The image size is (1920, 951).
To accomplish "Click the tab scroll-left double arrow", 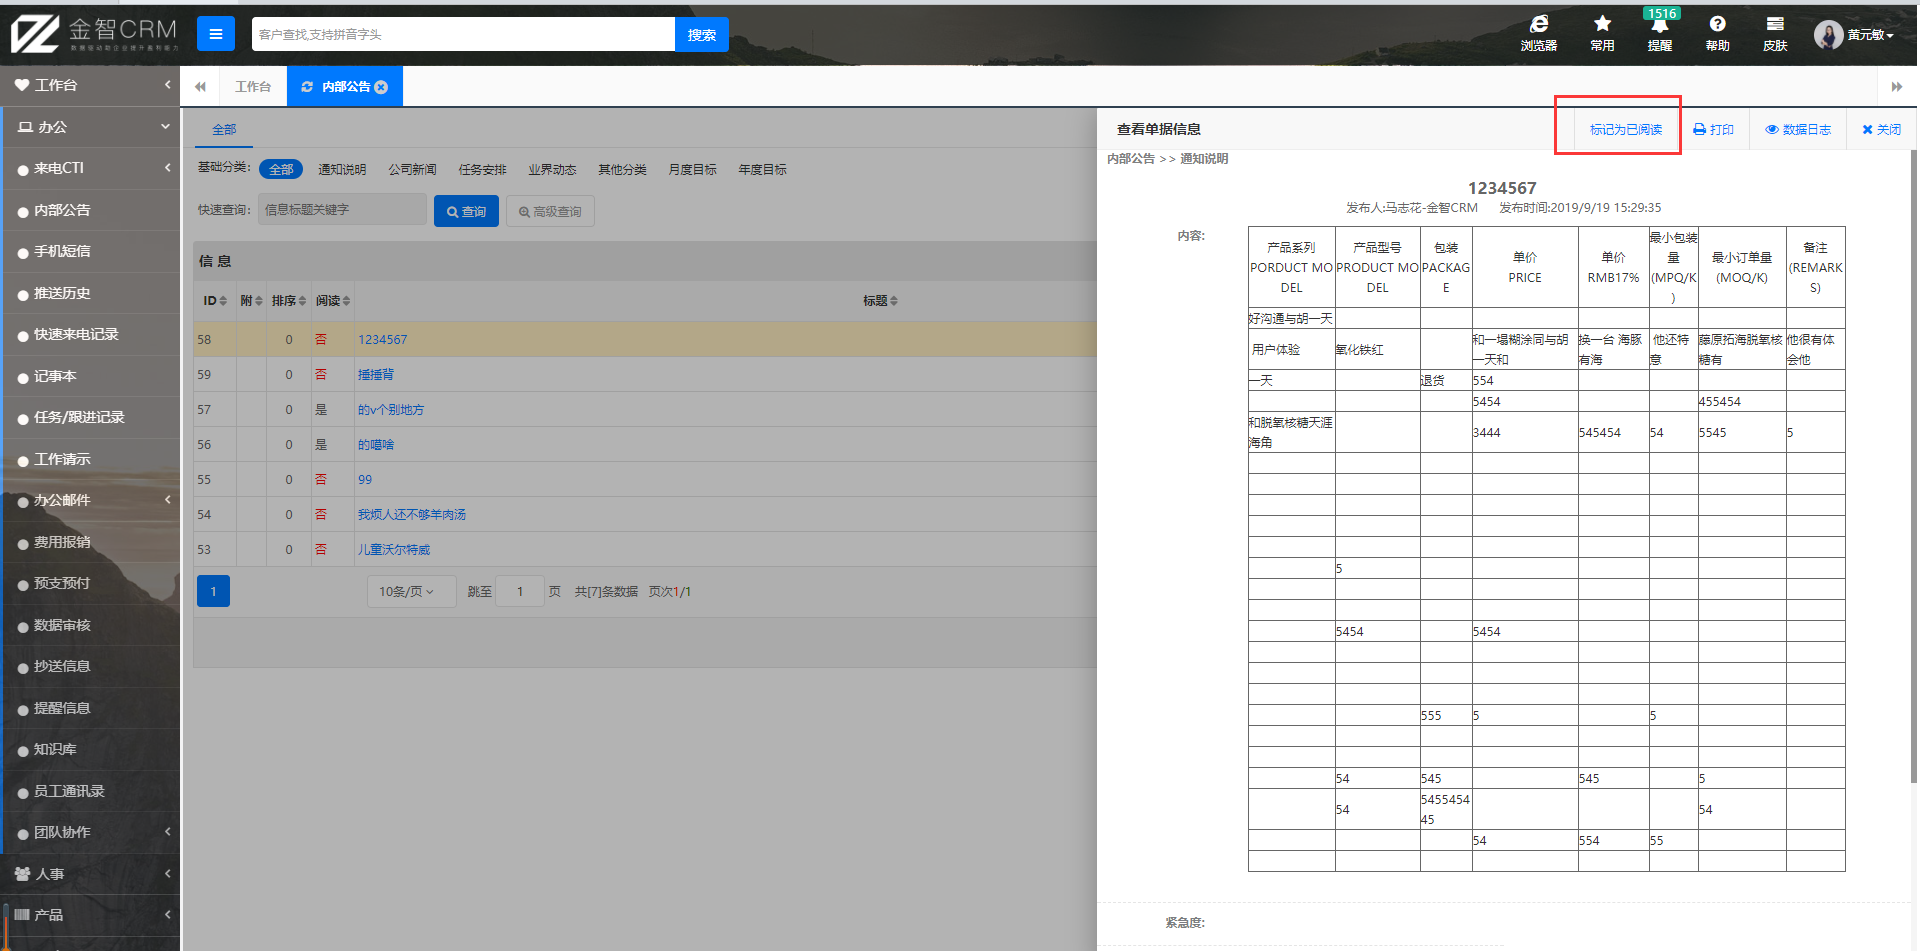I will [200, 87].
